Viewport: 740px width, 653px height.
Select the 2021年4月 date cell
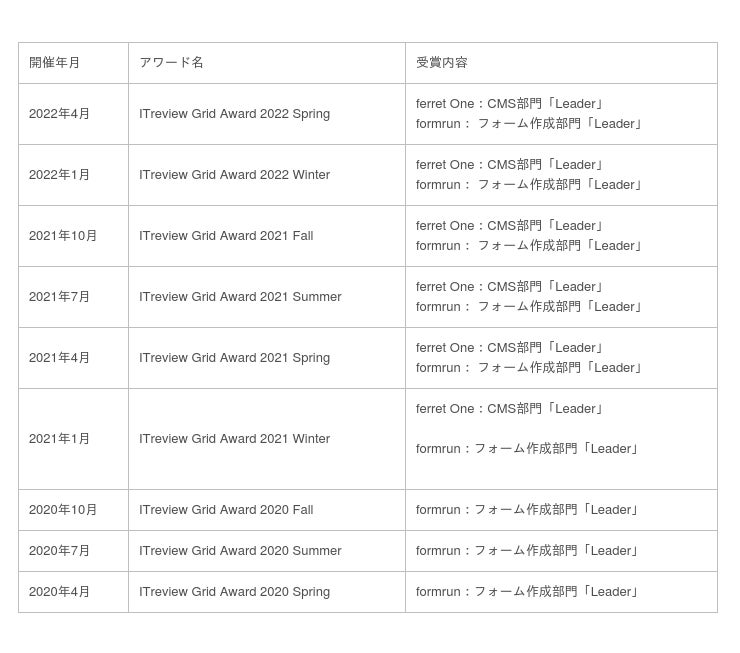60,358
